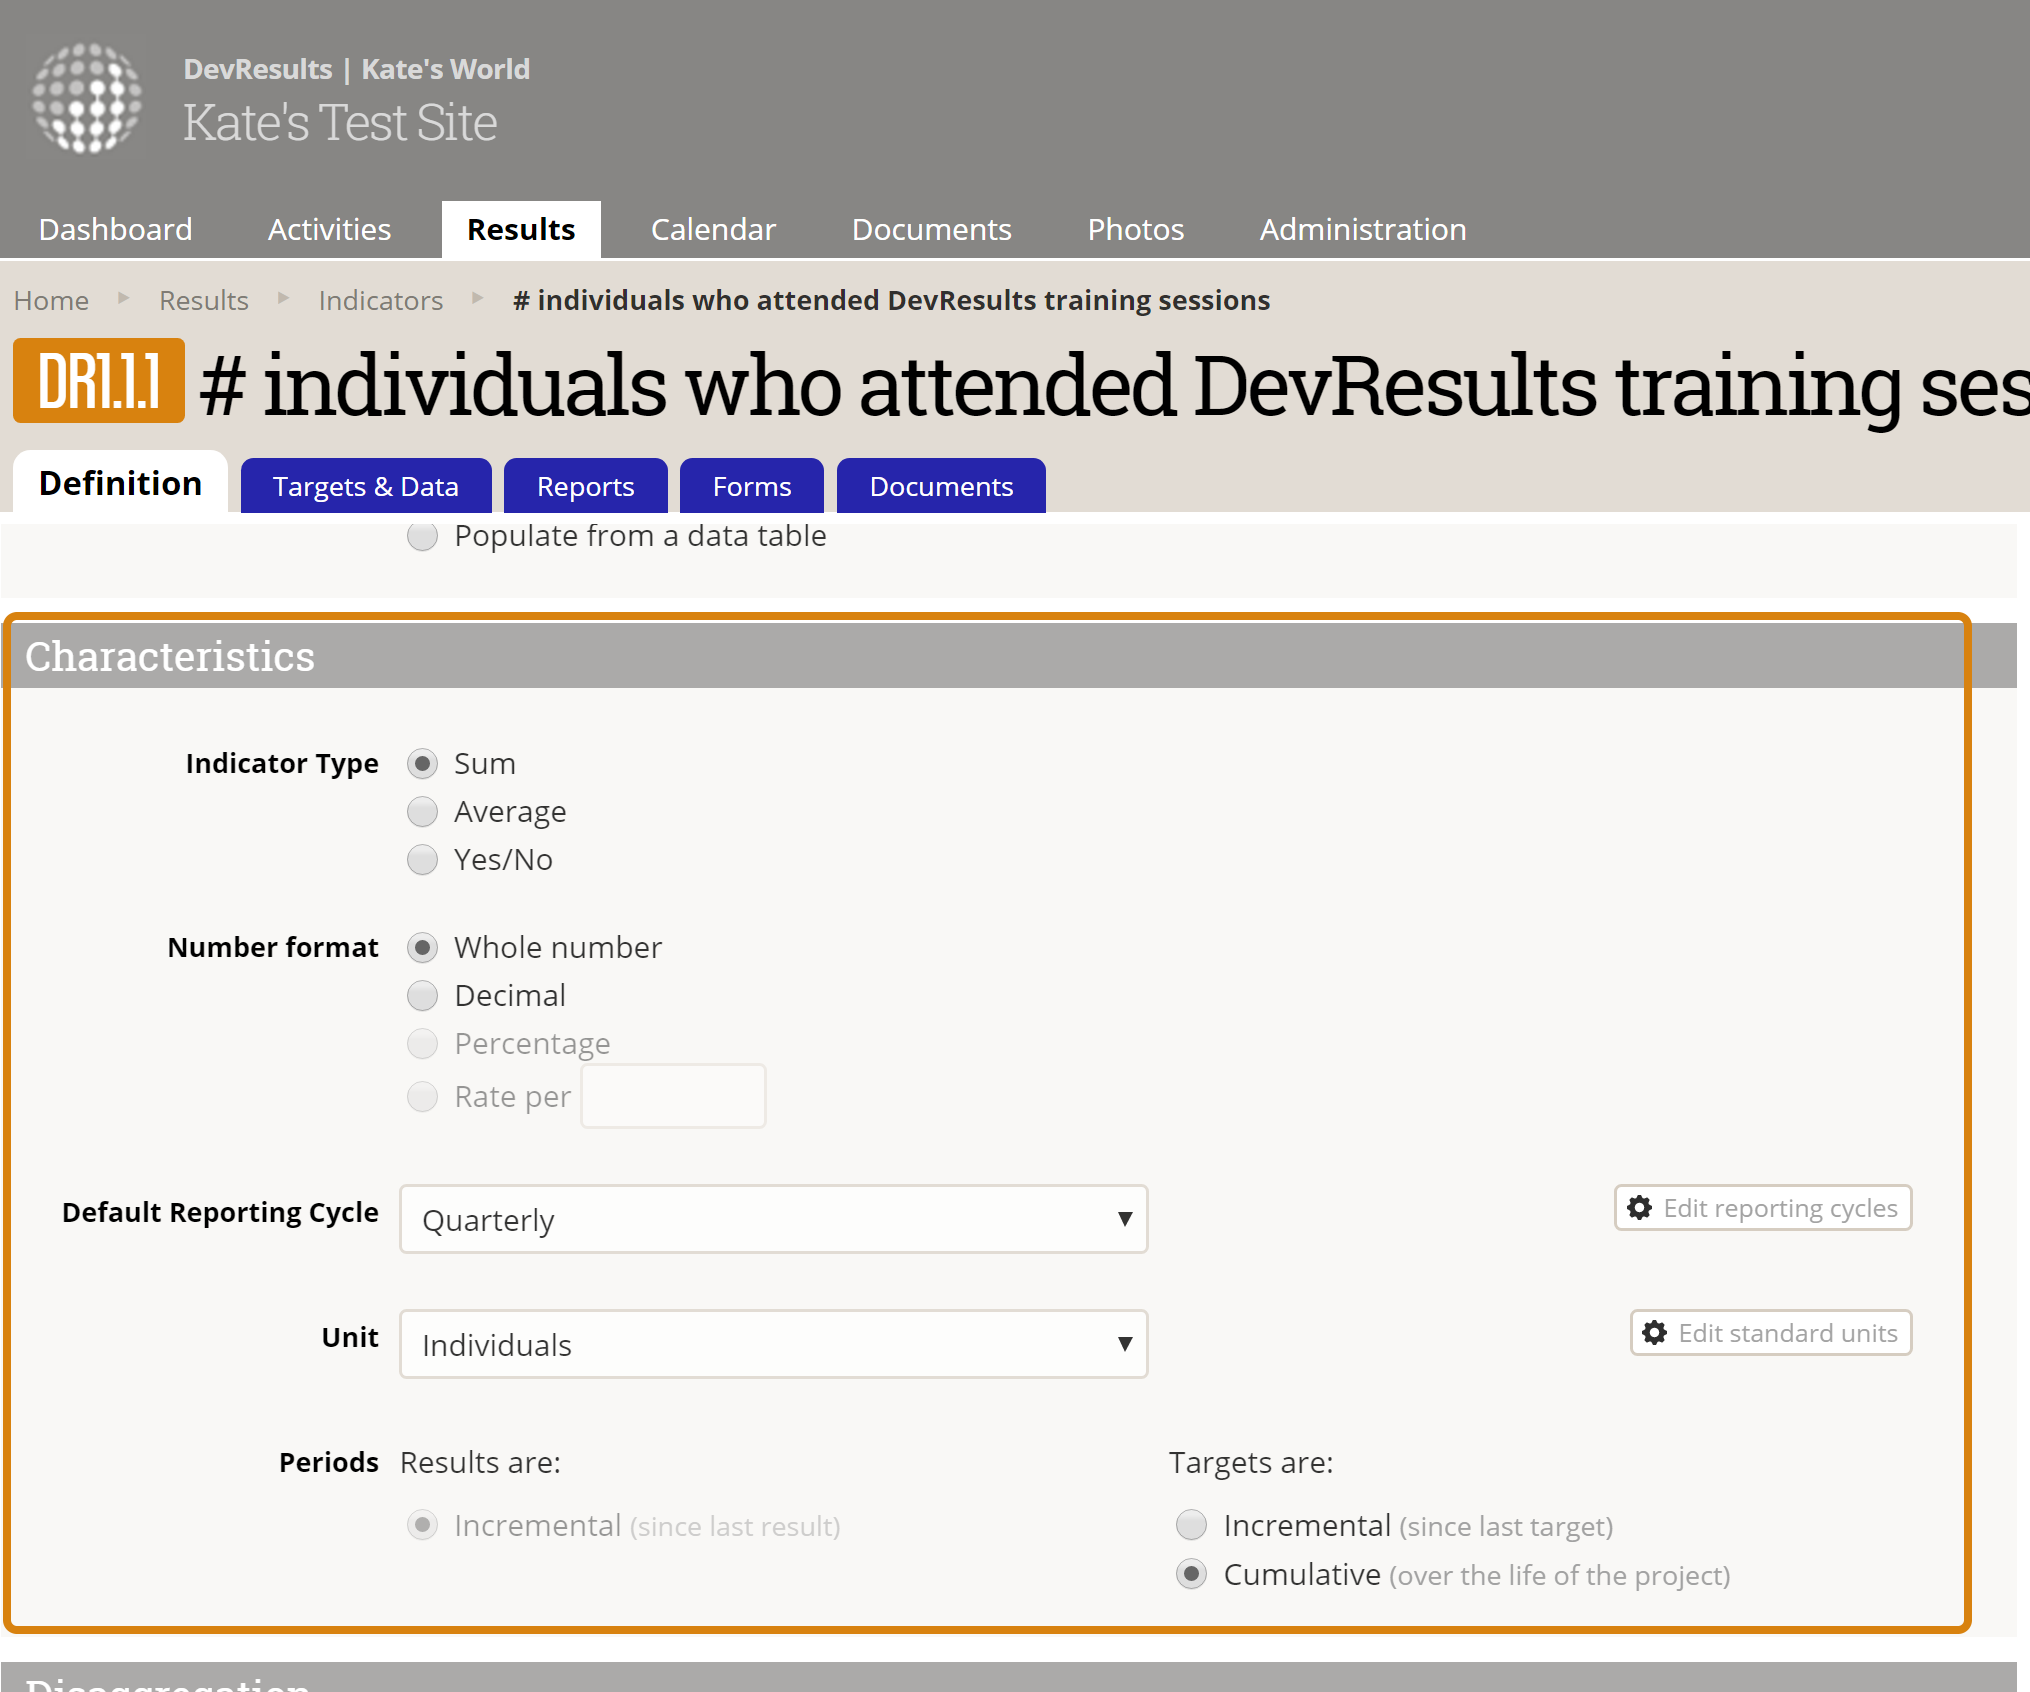2030x1692 pixels.
Task: Open the Reports tab
Action: coord(585,486)
